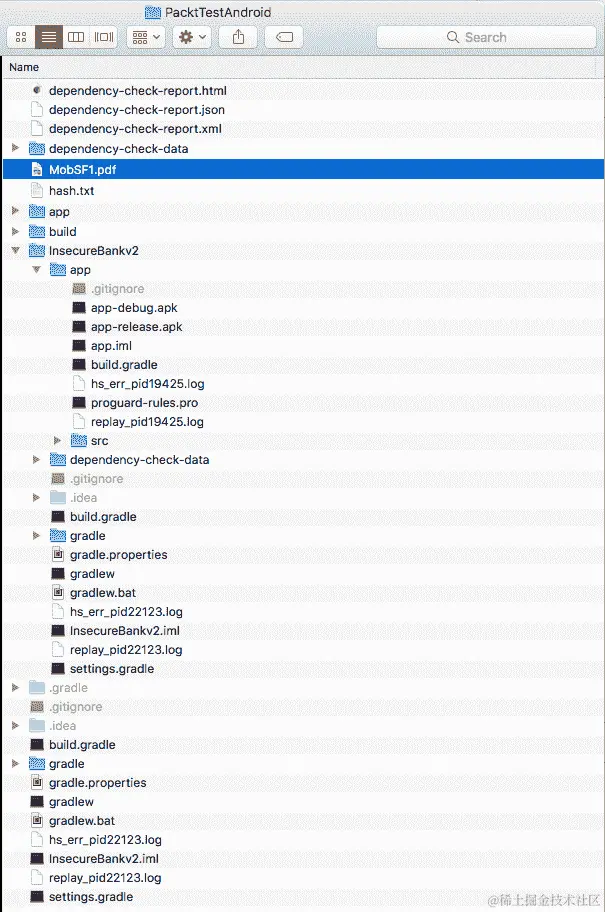Screen dimensions: 605x912
Task: Select the build.gradle row under nested app
Action: point(302,365)
